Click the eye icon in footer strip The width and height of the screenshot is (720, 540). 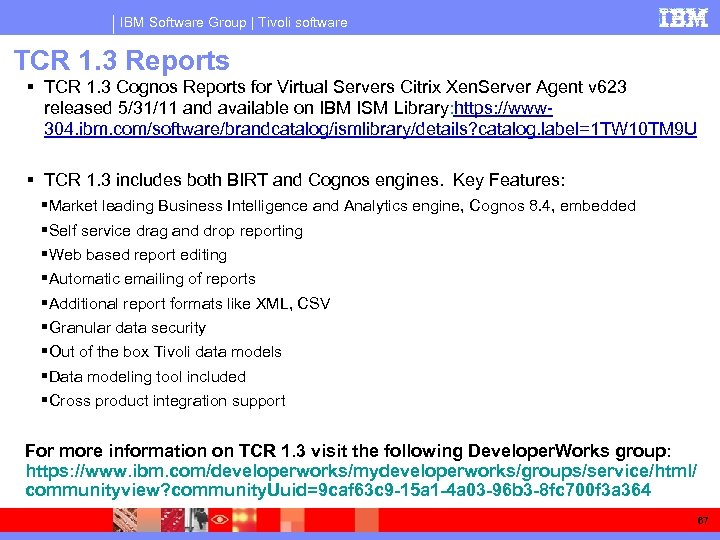tap(219, 520)
